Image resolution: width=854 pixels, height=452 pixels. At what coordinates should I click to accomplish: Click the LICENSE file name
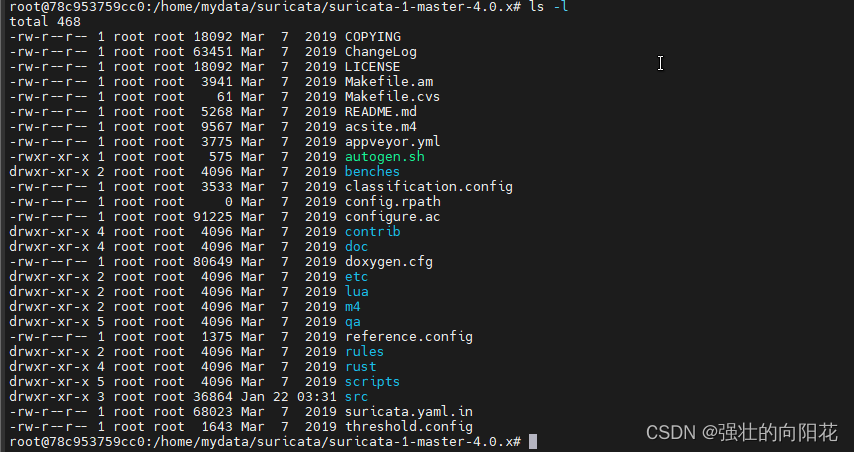coord(373,67)
